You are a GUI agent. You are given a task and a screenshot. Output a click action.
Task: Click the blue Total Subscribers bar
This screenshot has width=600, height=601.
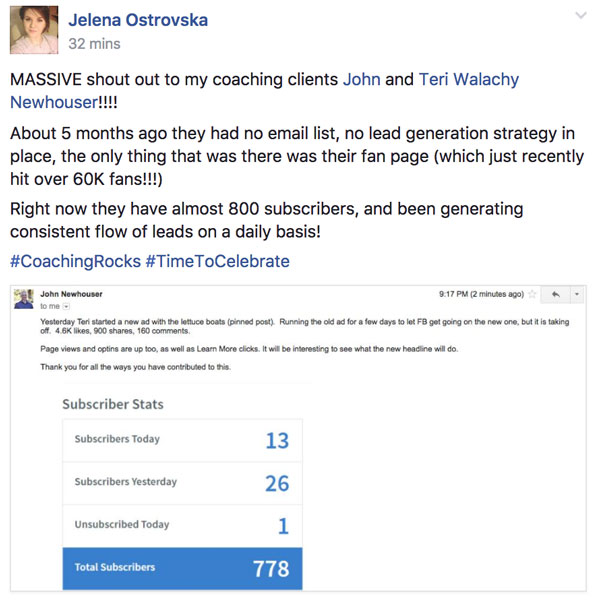[x=182, y=568]
